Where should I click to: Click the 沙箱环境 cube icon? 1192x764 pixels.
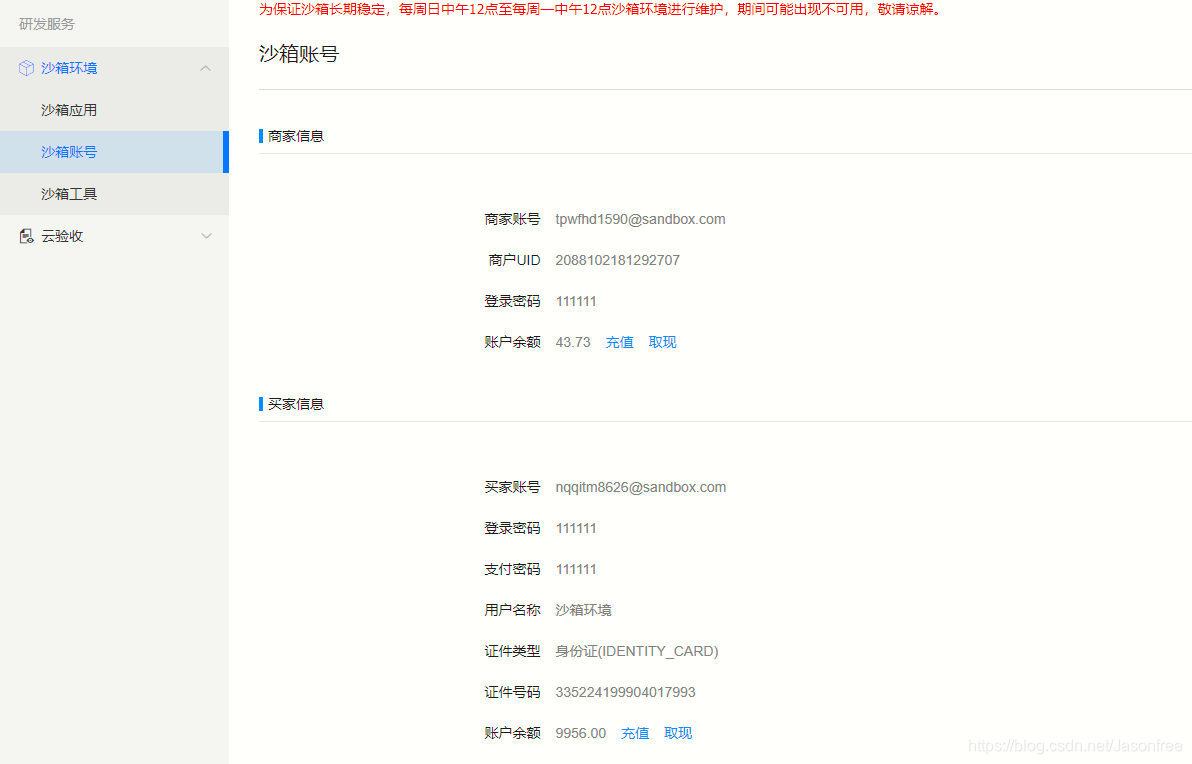[x=25, y=68]
